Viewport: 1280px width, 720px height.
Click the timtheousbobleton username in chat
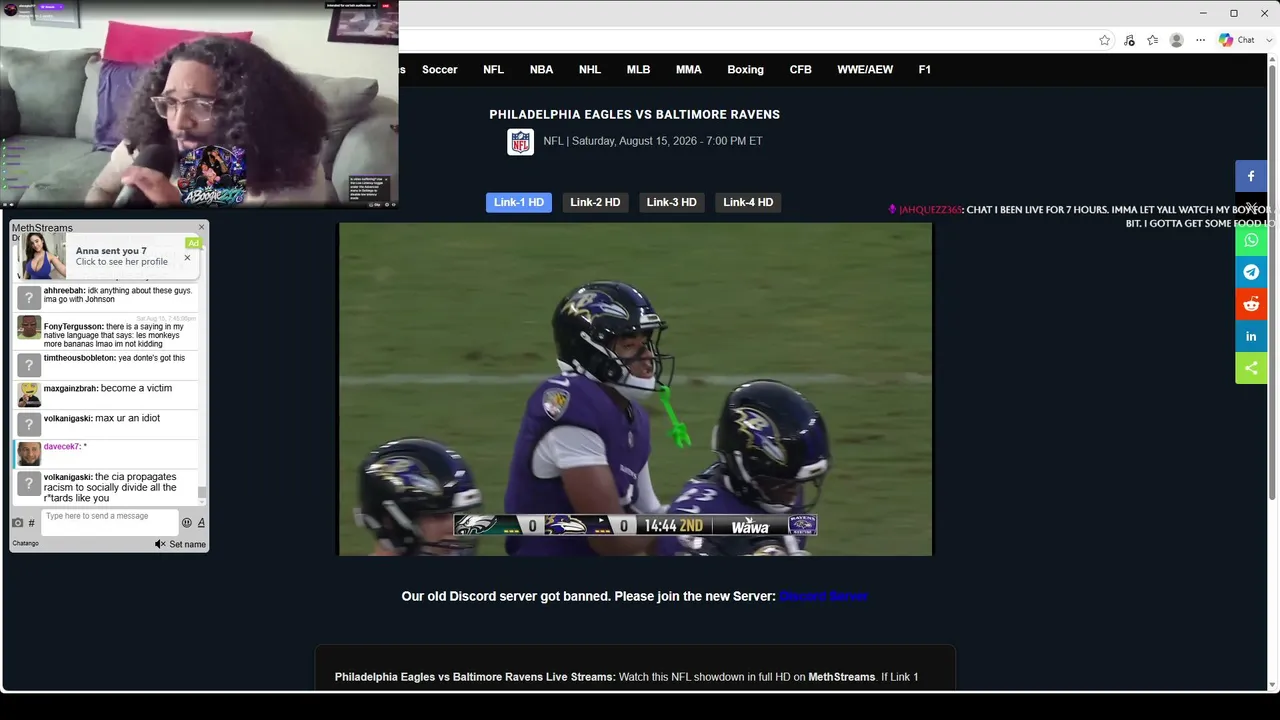80,358
